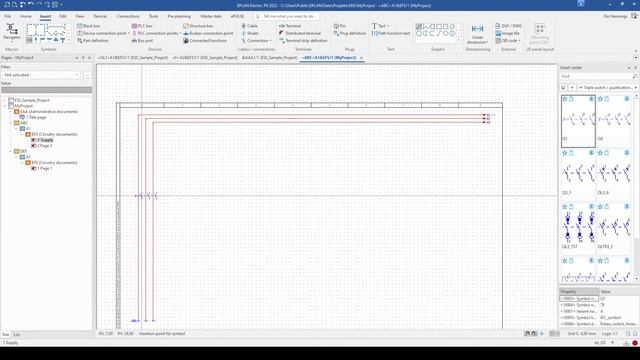The width and height of the screenshot is (640, 360).
Task: Switch to the Pre-planning ribbon tab
Action: click(179, 16)
